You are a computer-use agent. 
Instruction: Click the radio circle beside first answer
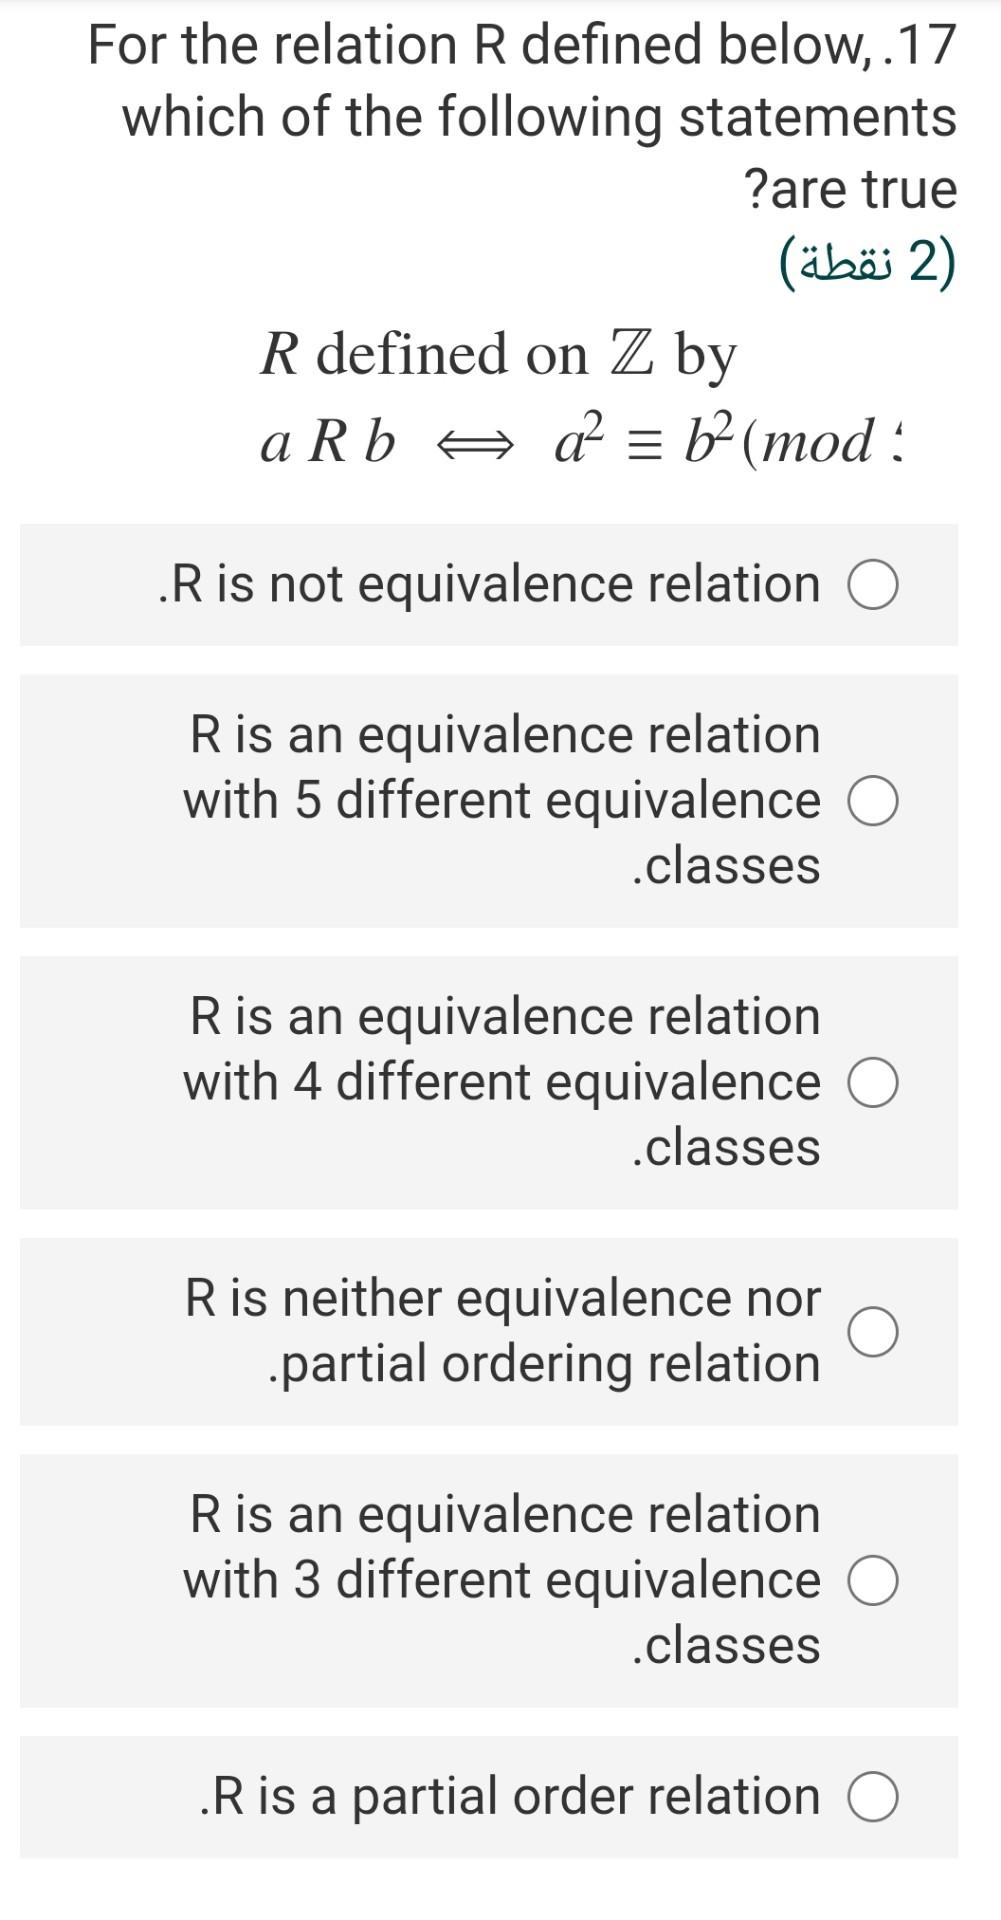[874, 584]
